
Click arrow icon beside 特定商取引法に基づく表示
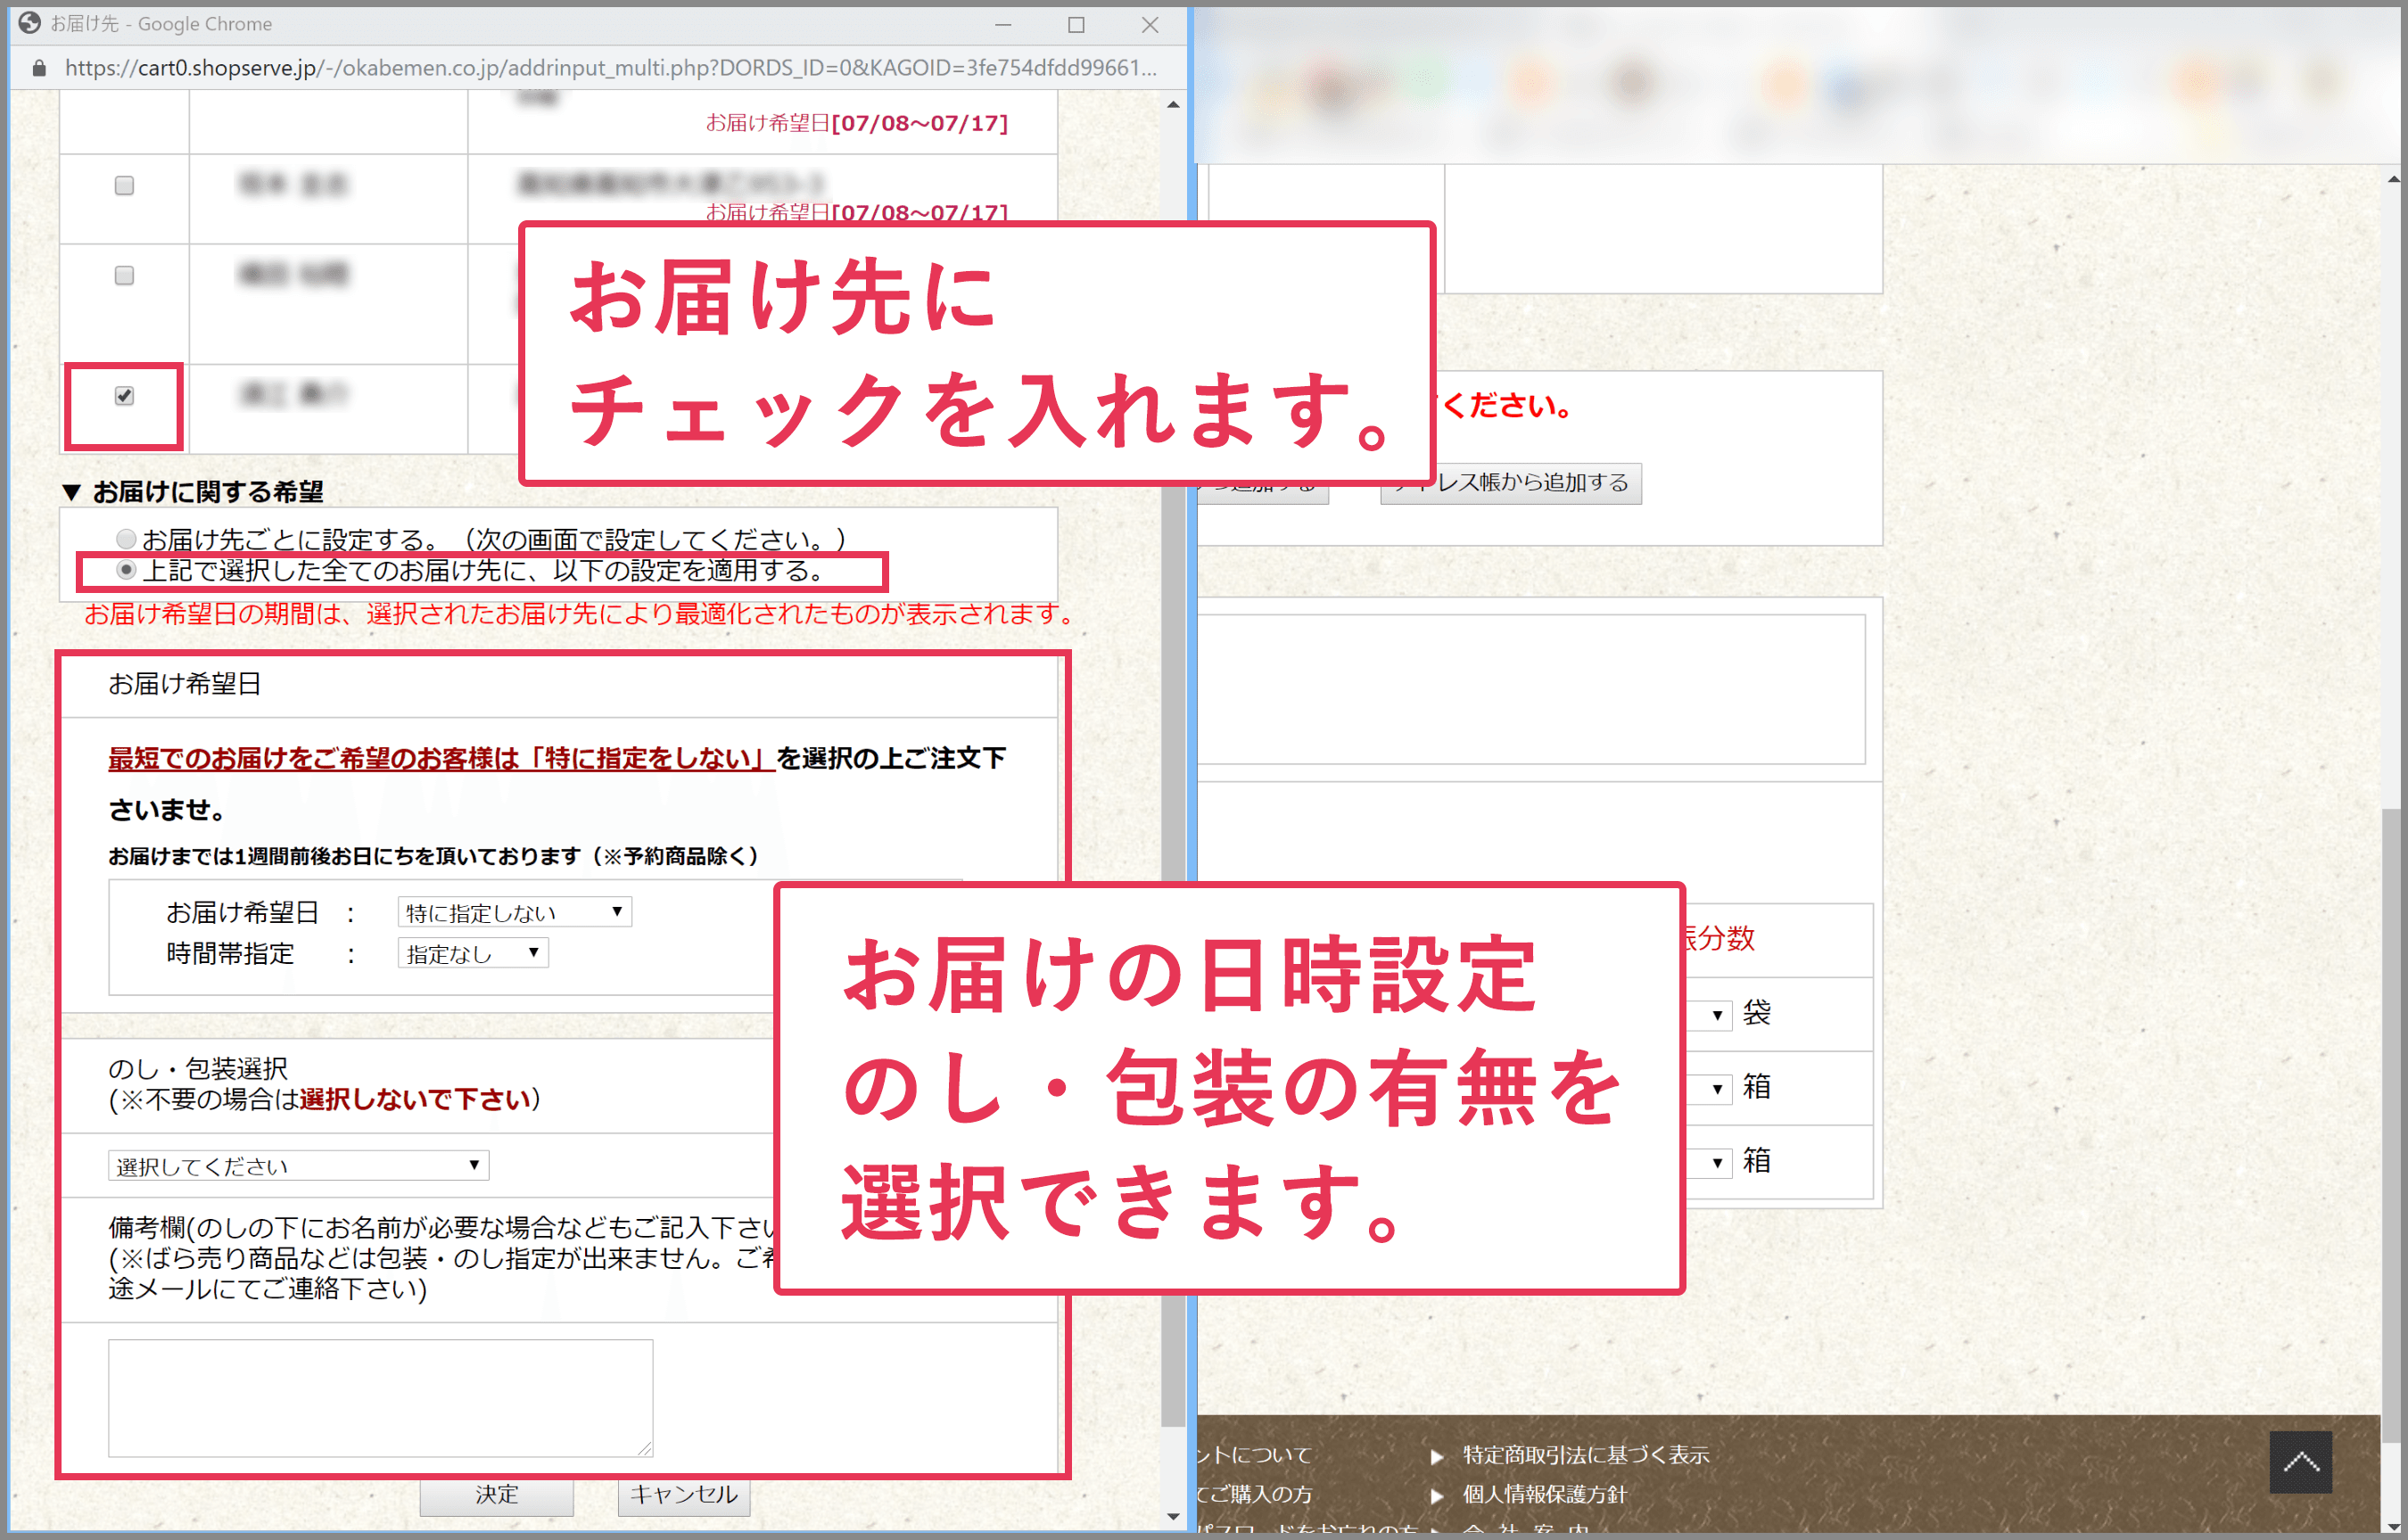click(x=1437, y=1456)
